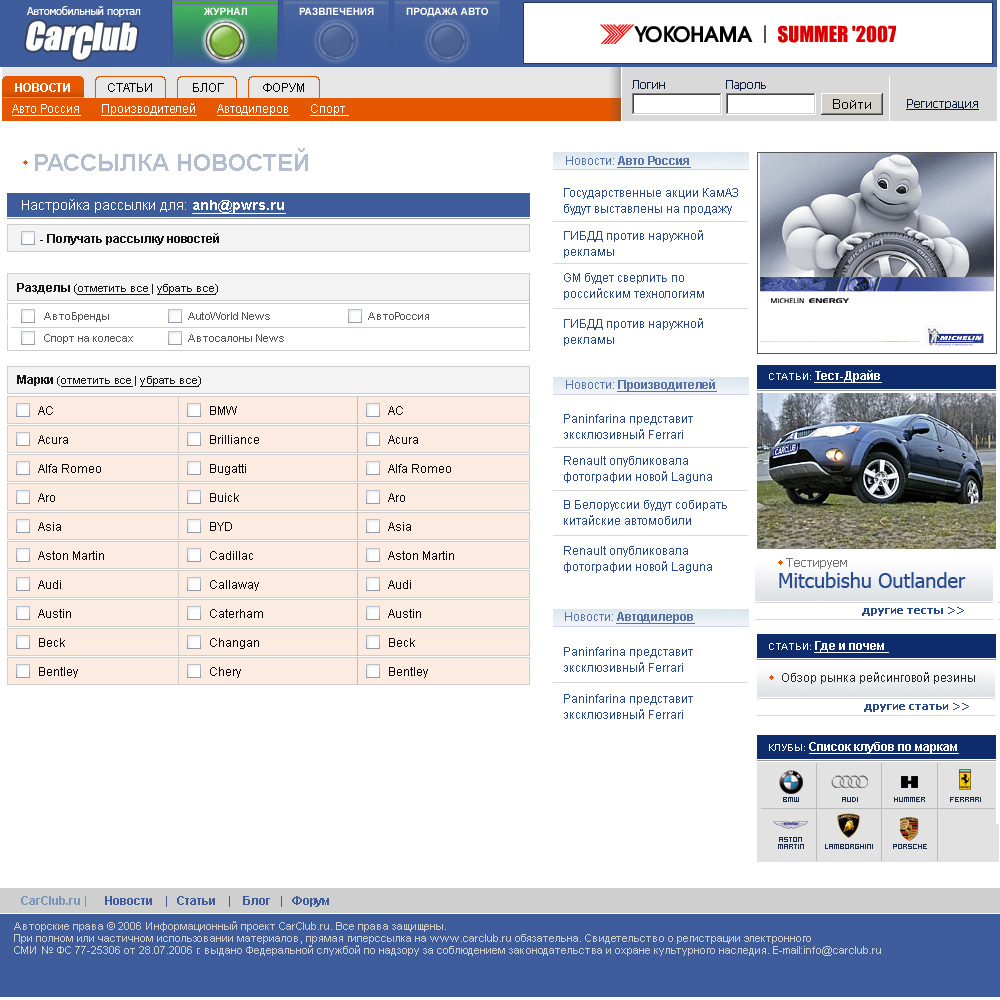Check Автосалоны News section

[175, 338]
